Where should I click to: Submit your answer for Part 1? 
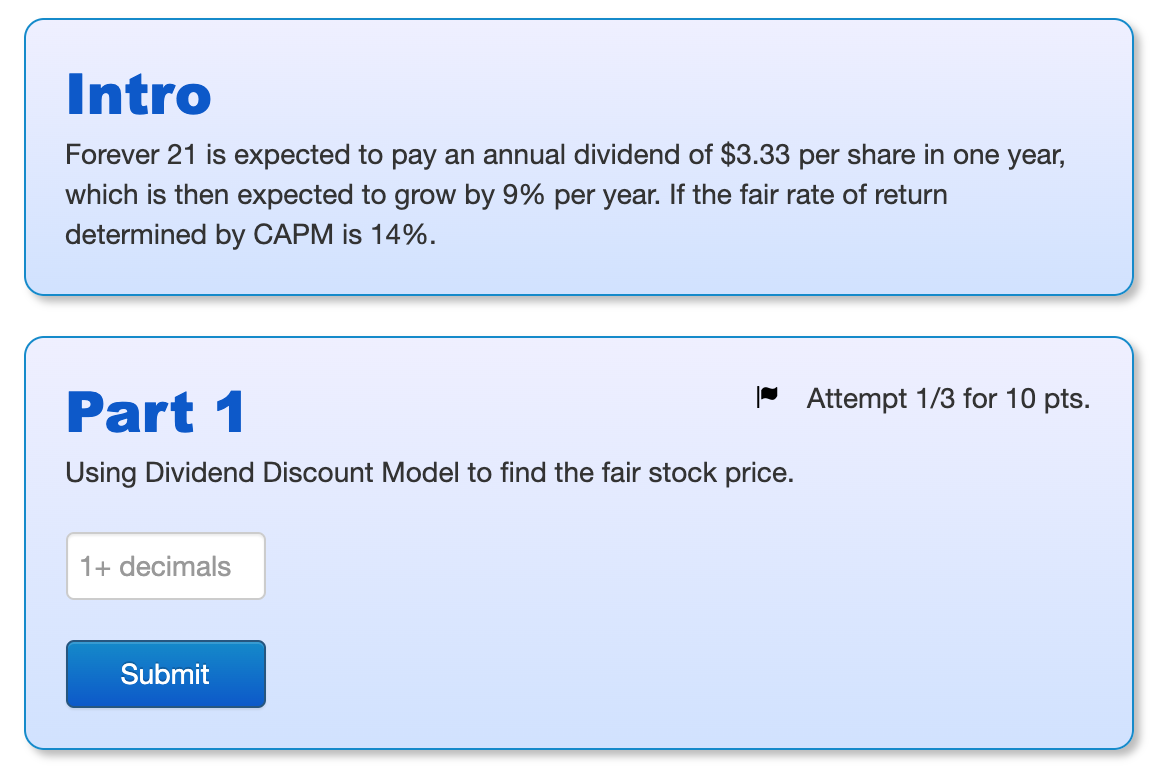tap(165, 673)
